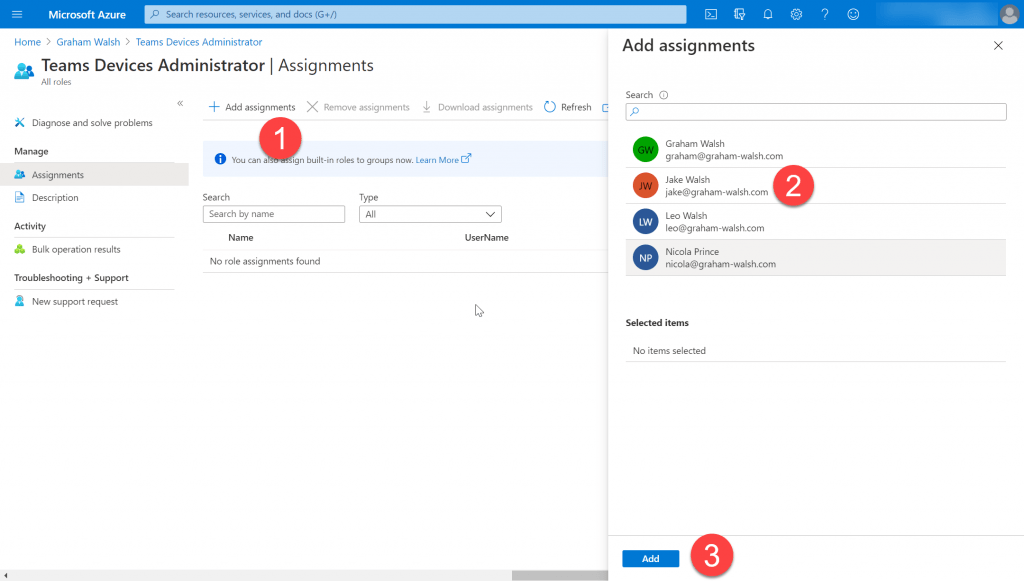Open the account avatar menu
This screenshot has height=581, width=1024.
pyautogui.click(x=1009, y=14)
